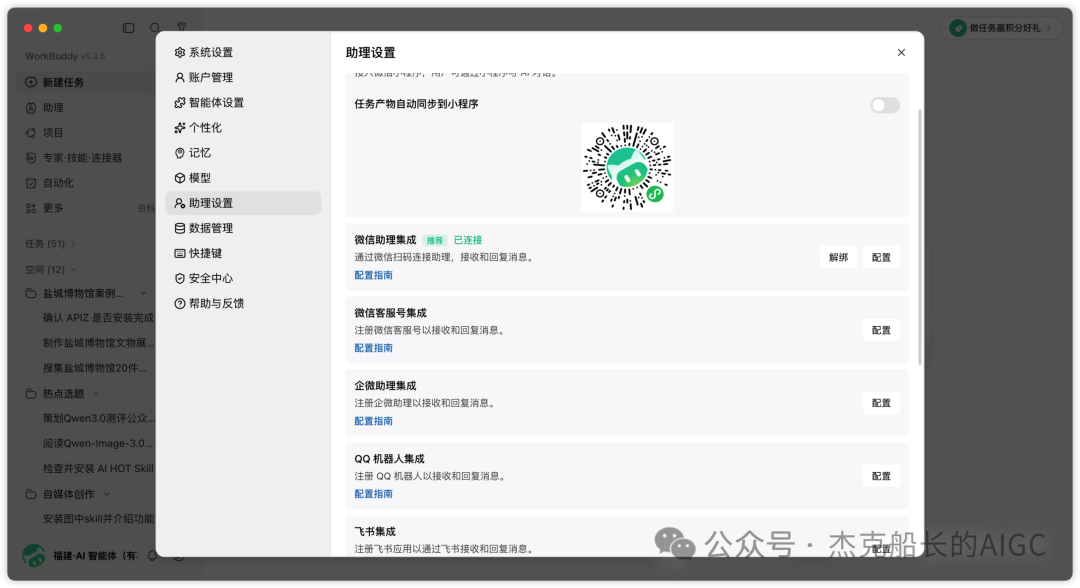Click 配置 for 微信助理集成
The width and height of the screenshot is (1080, 588).
coord(882,258)
